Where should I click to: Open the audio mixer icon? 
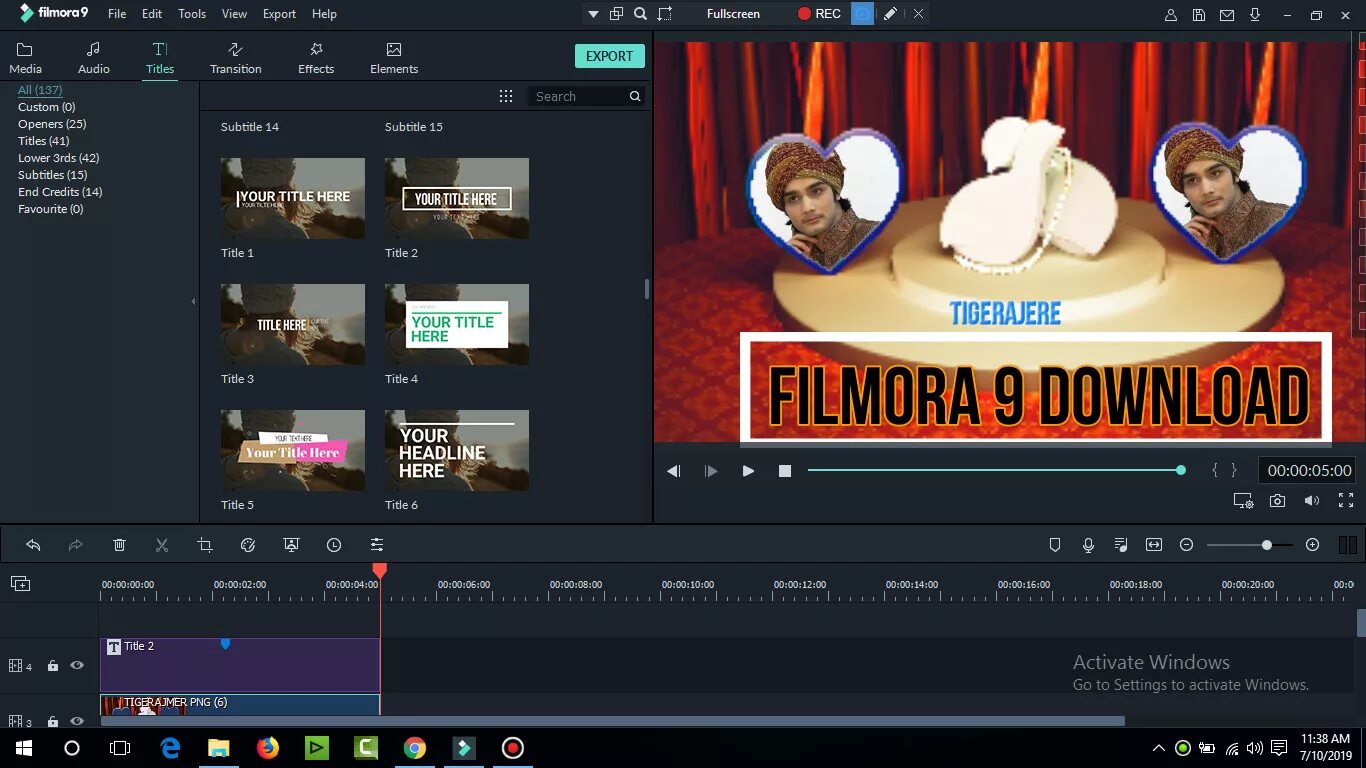(x=1121, y=545)
